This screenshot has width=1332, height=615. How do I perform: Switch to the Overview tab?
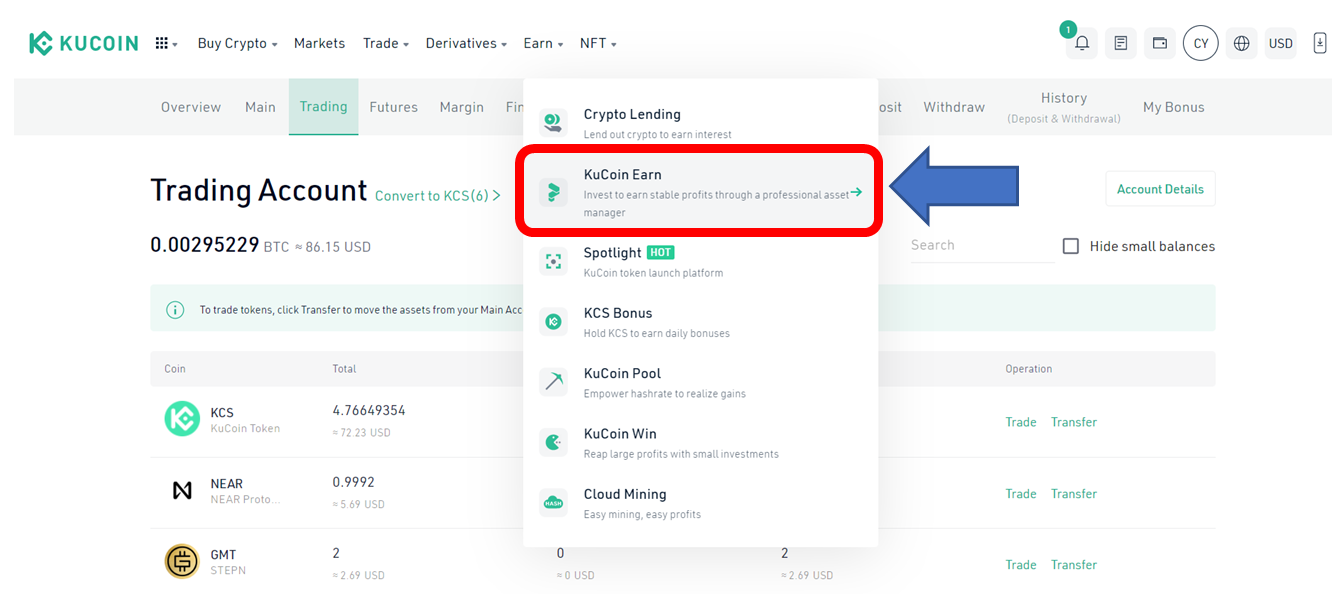pyautogui.click(x=191, y=107)
